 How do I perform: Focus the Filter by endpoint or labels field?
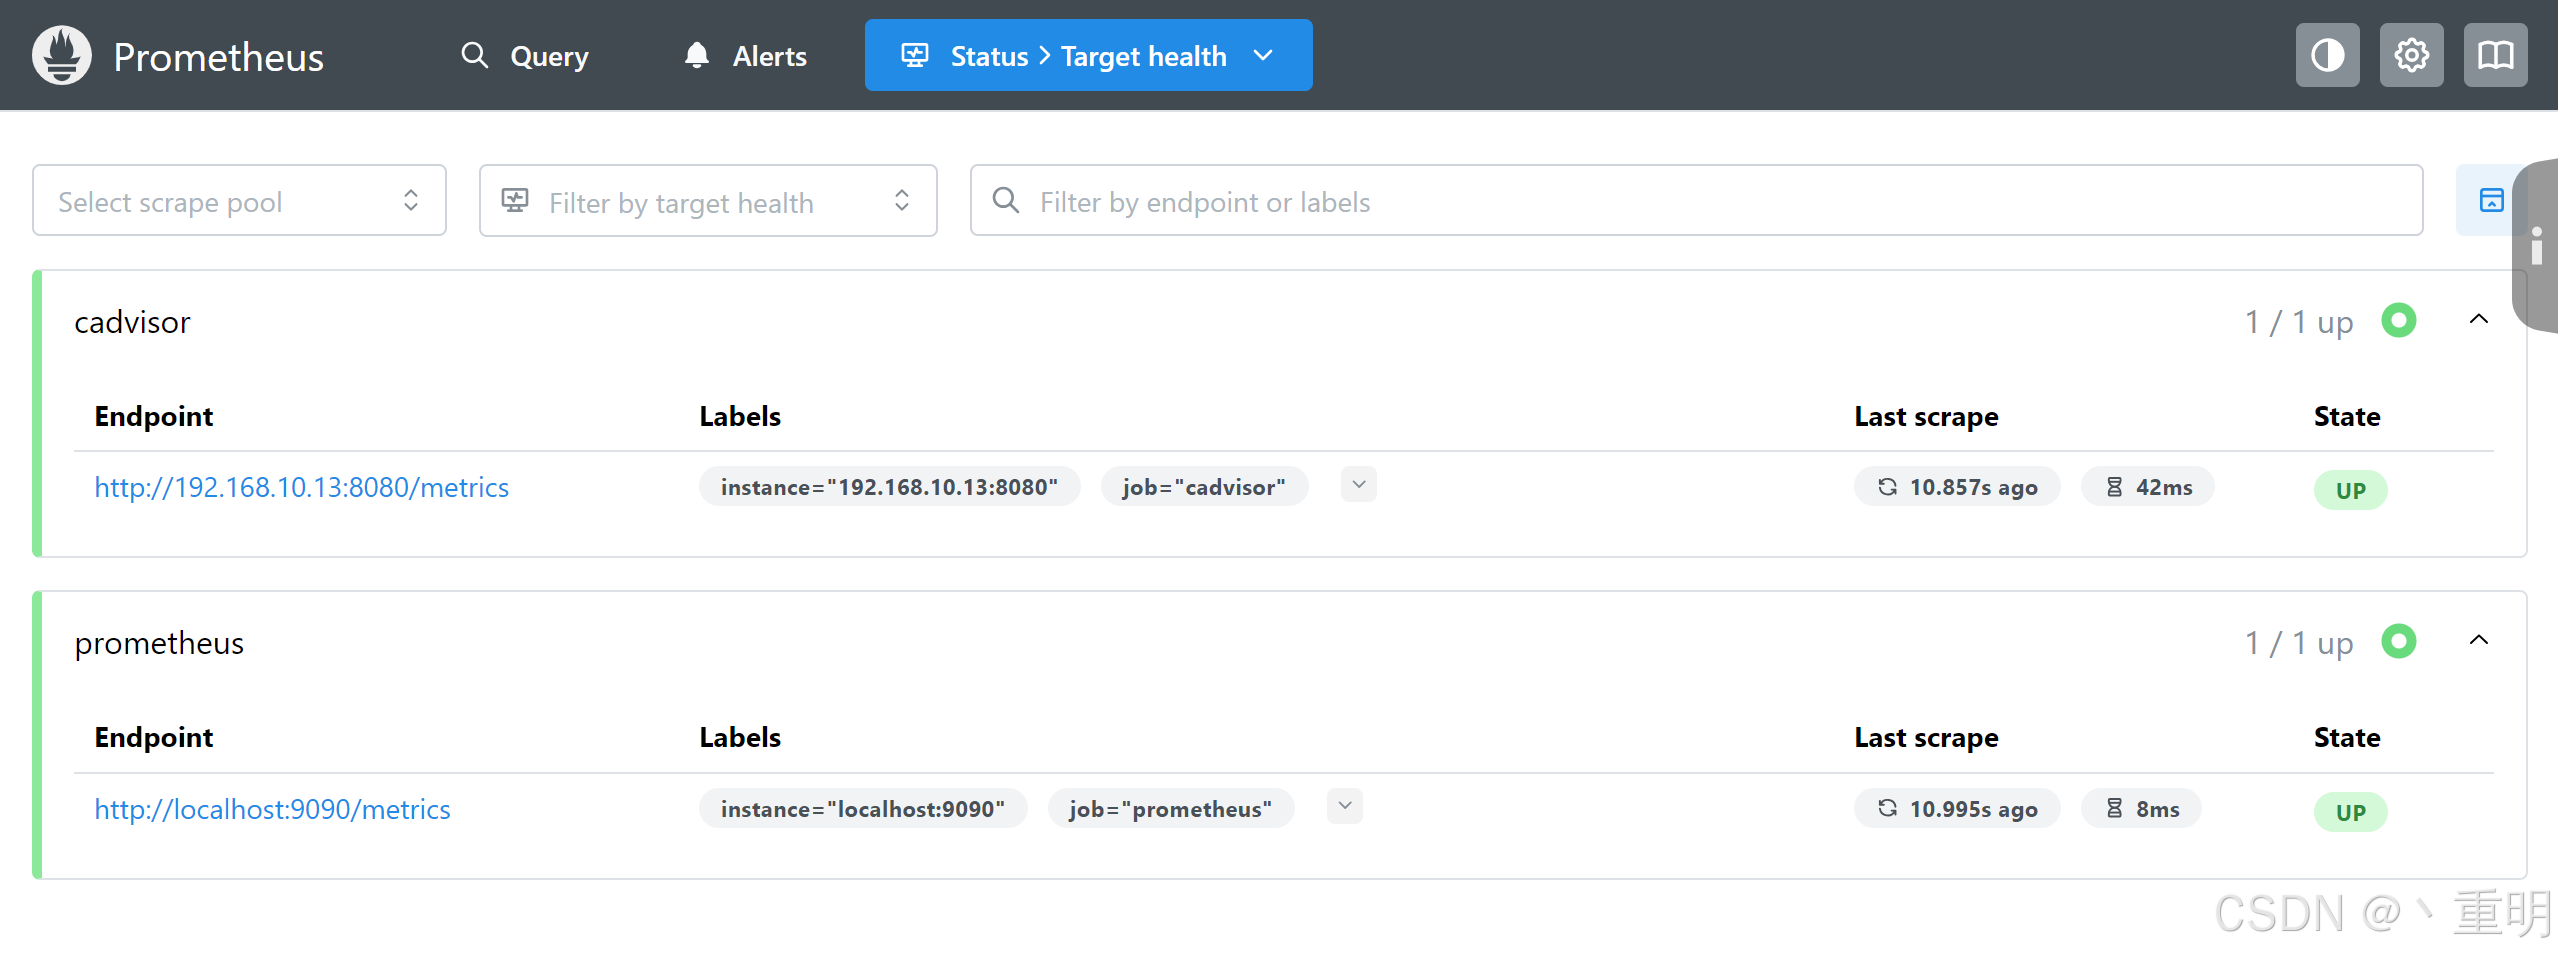(1696, 201)
